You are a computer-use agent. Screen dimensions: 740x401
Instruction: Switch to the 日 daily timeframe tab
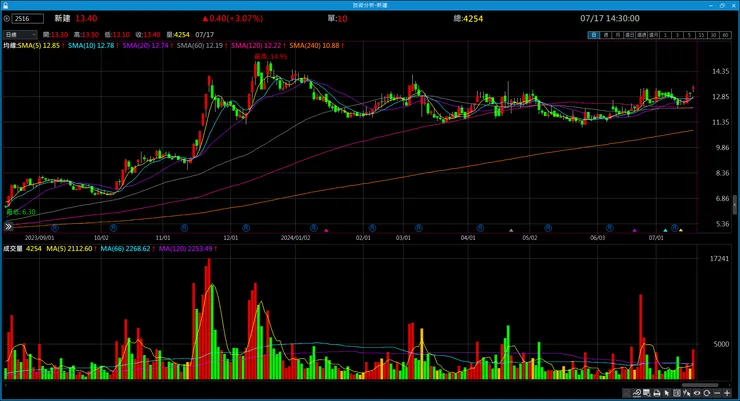593,35
